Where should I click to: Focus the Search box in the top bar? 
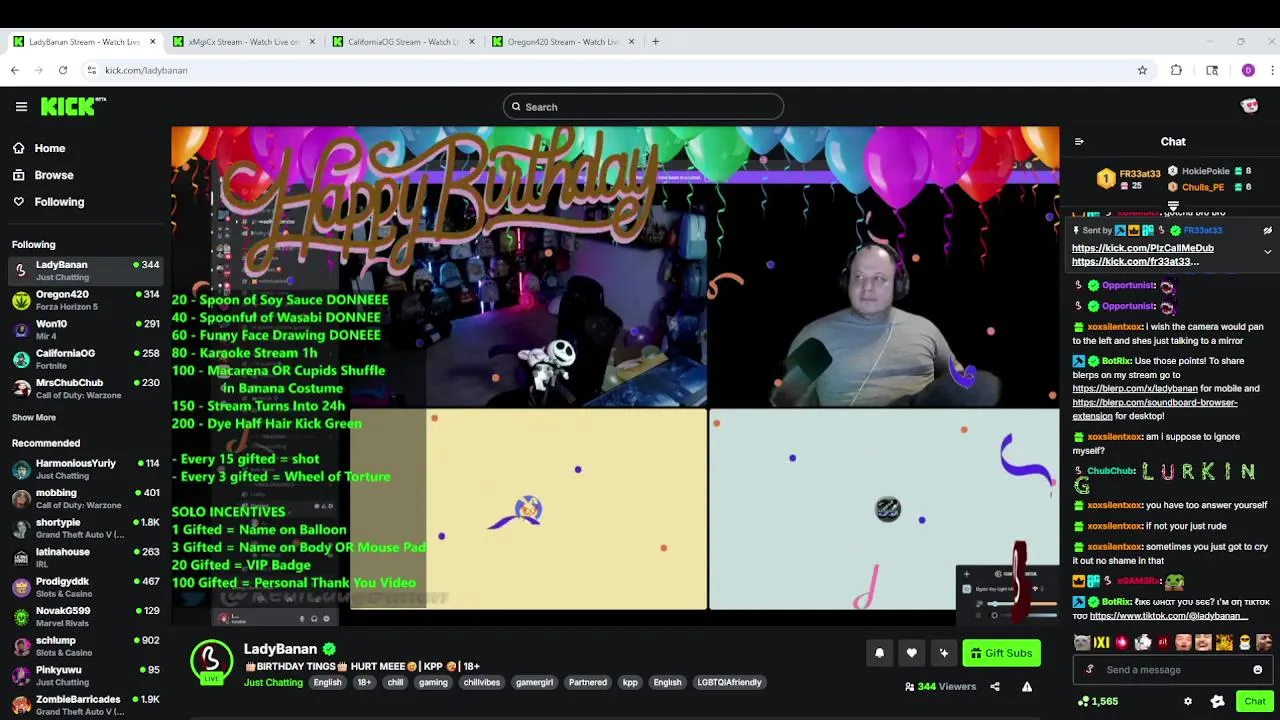643,107
